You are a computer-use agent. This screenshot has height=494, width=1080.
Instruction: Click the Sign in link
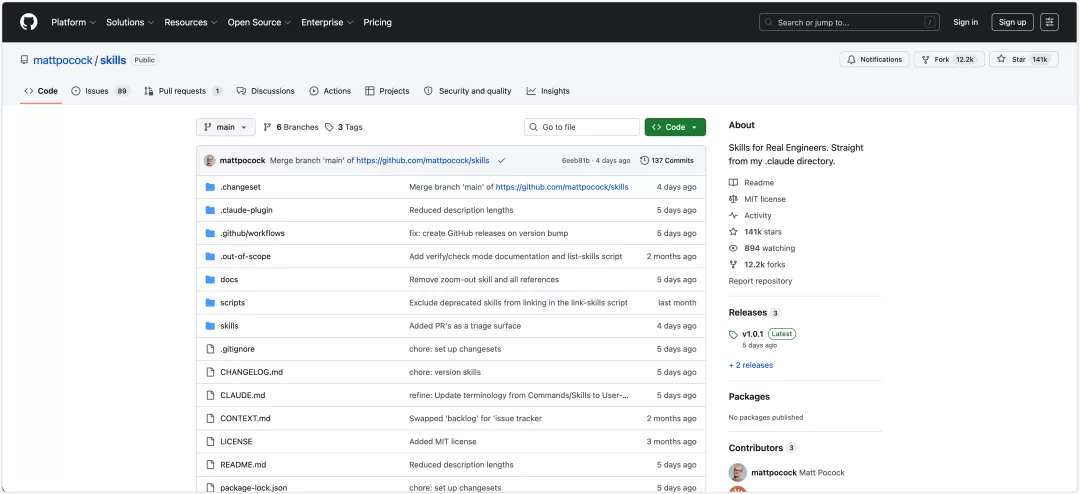[966, 22]
